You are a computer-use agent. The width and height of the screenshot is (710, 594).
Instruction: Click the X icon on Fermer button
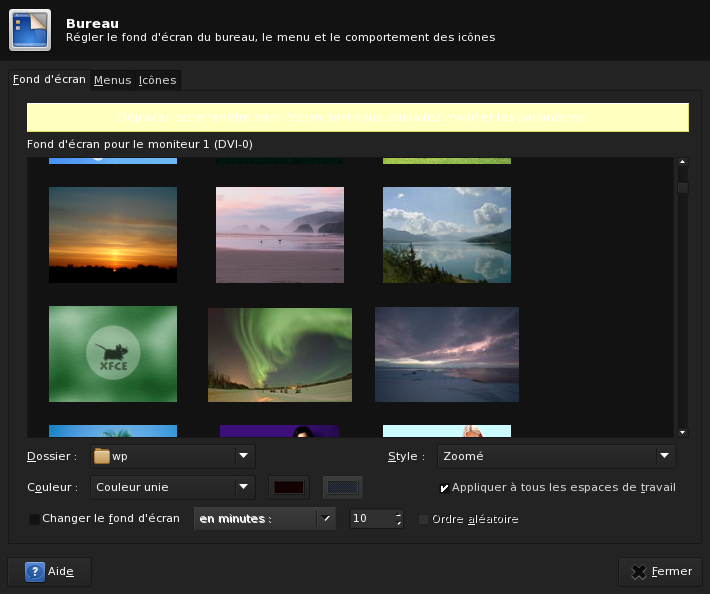[x=638, y=572]
